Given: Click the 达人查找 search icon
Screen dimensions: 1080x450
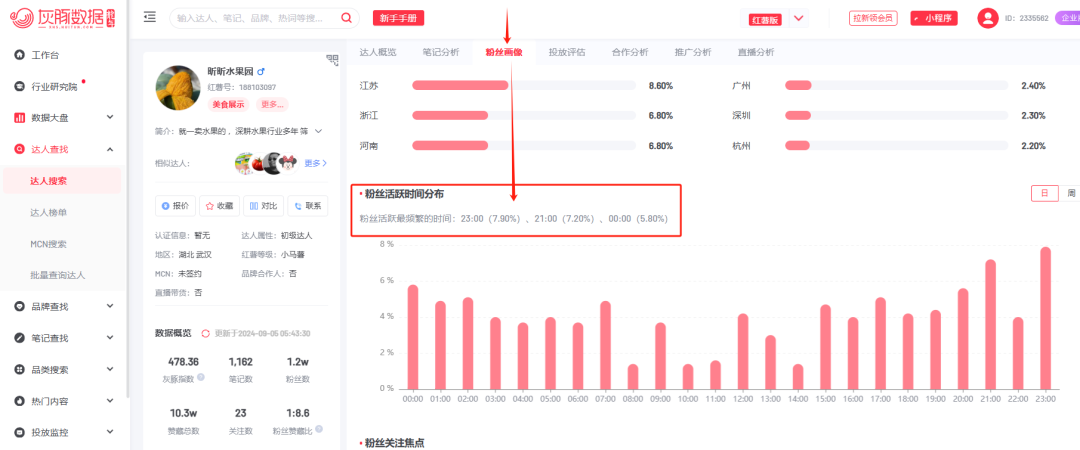Looking at the screenshot, I should coord(19,149).
